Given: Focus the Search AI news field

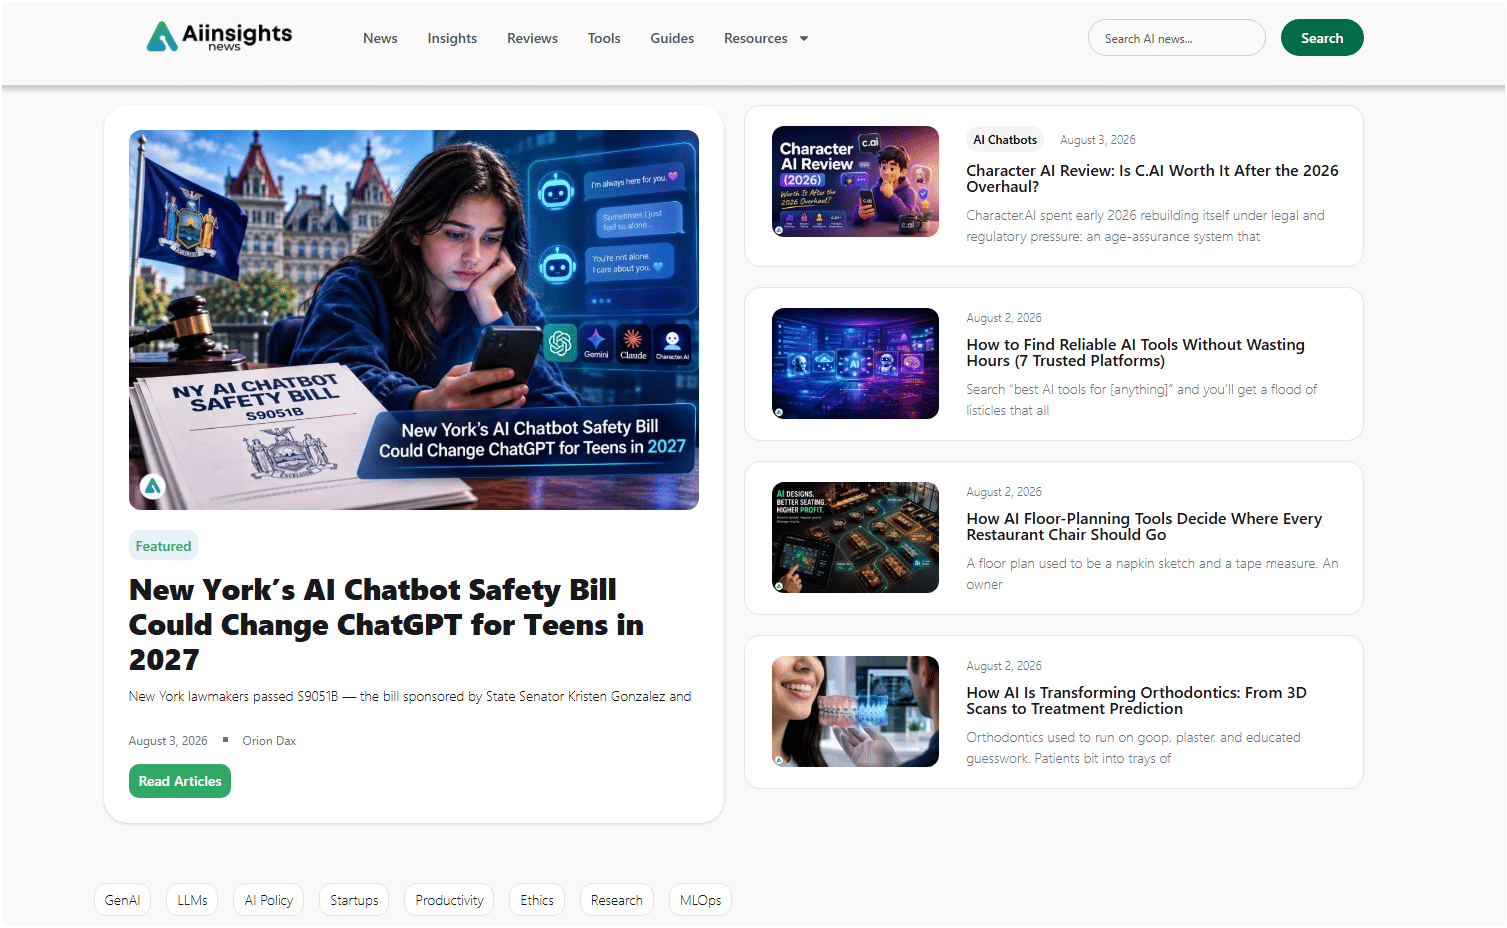Looking at the screenshot, I should tap(1176, 38).
